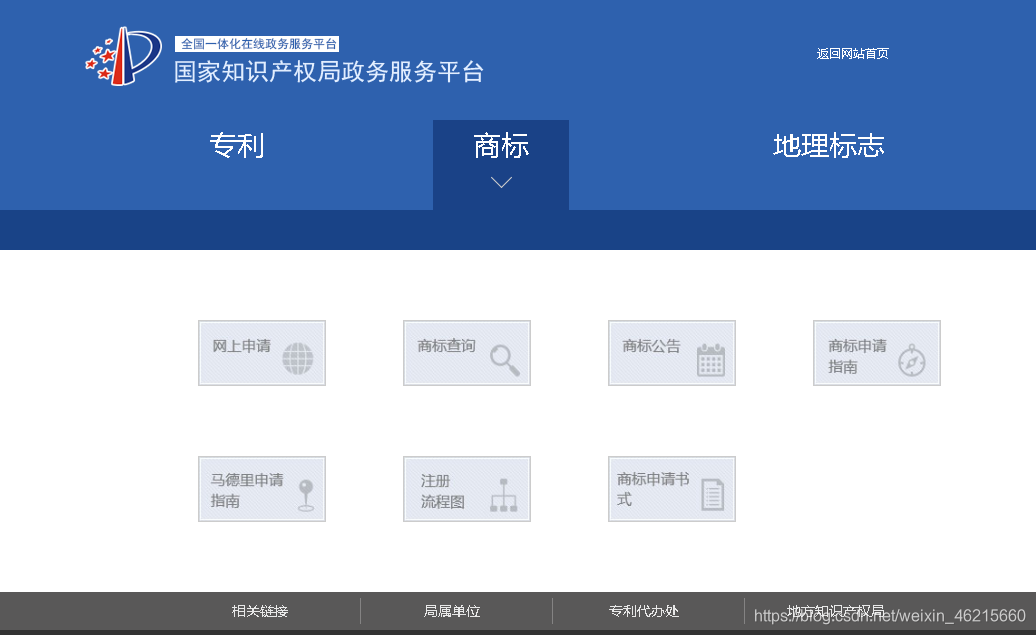The width and height of the screenshot is (1036, 635).
Task: Open the 商标公告 card label
Action: [x=651, y=346]
